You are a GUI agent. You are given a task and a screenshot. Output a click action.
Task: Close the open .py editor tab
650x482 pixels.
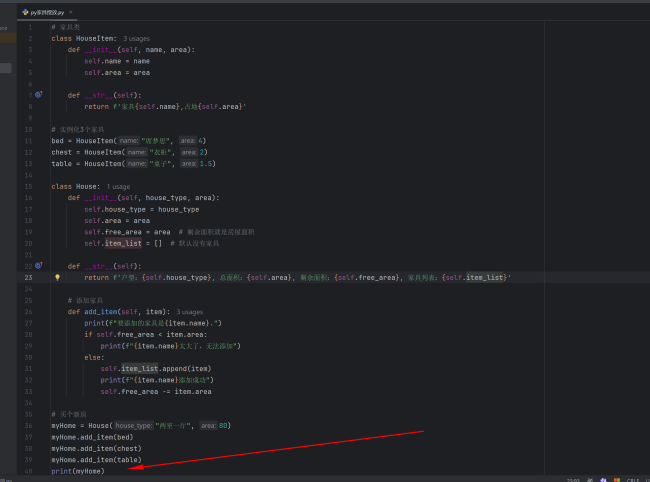(x=70, y=12)
